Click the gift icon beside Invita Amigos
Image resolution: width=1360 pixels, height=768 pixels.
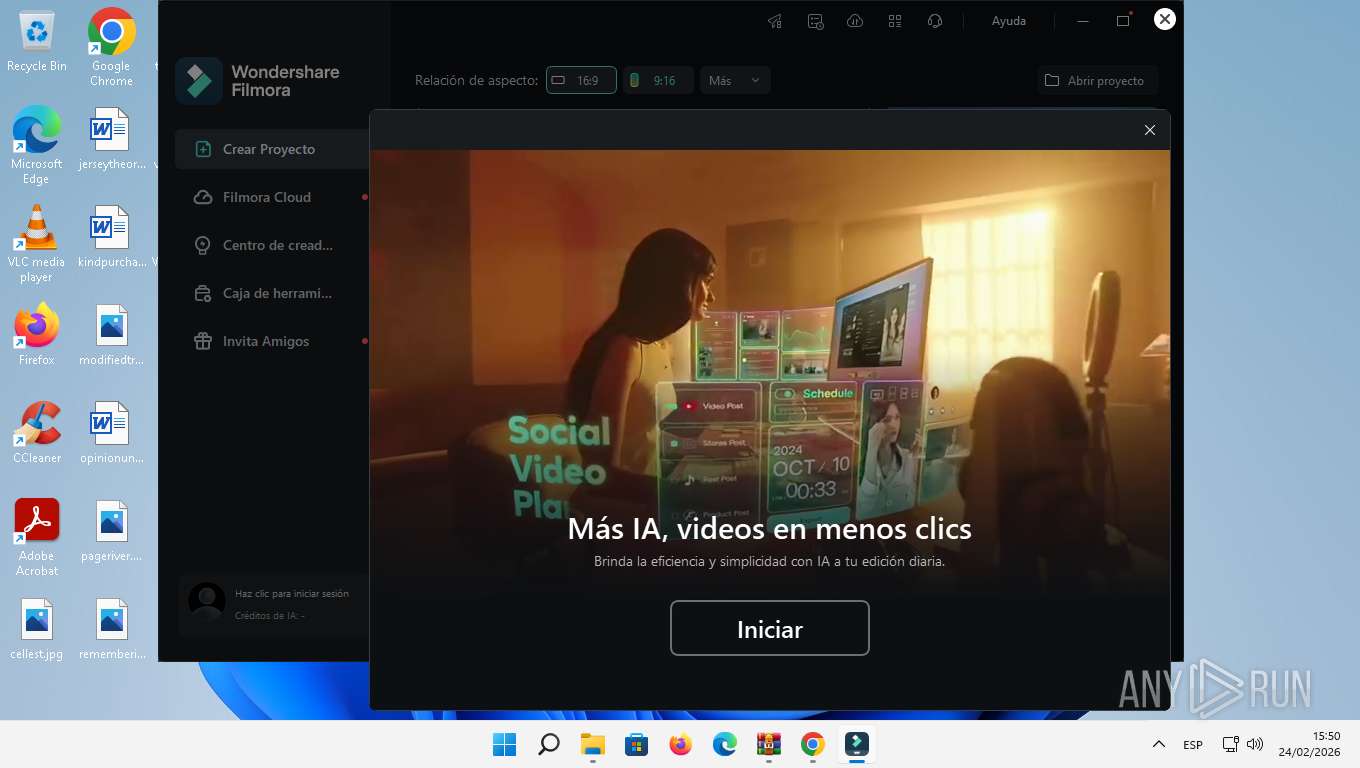coord(203,341)
